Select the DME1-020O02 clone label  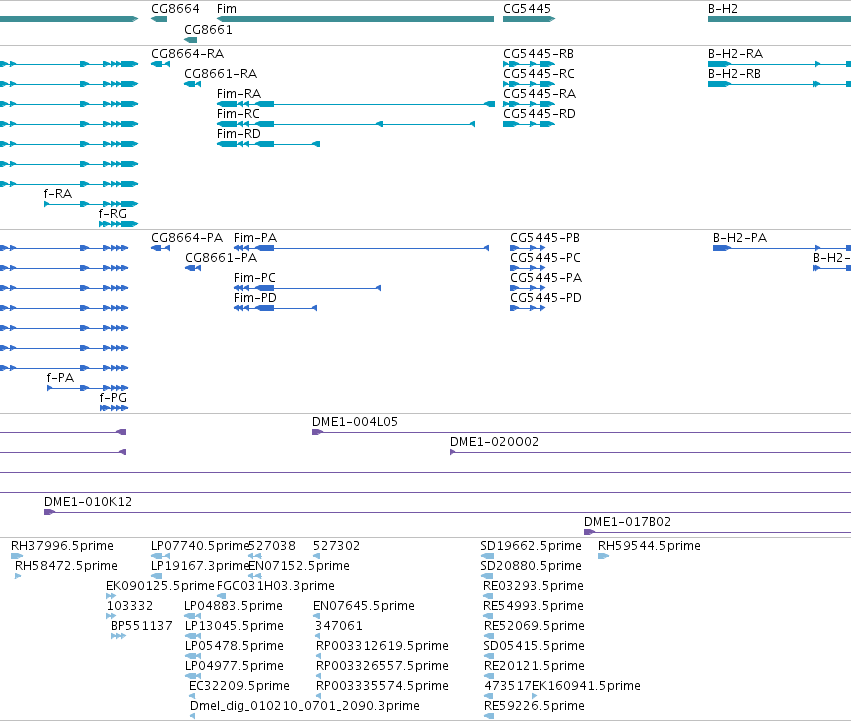[494, 442]
